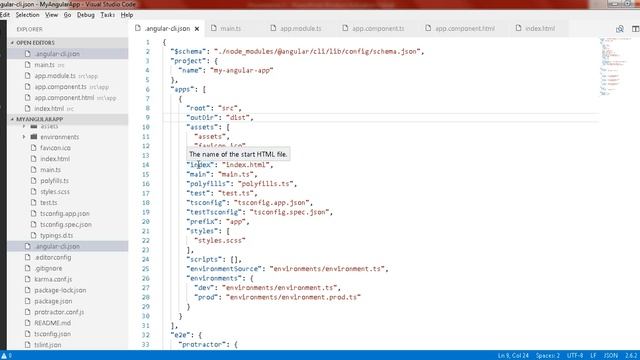640x360 pixels.
Task: Open tsconfig.spec.json in the explorer
Action: (x=67, y=224)
